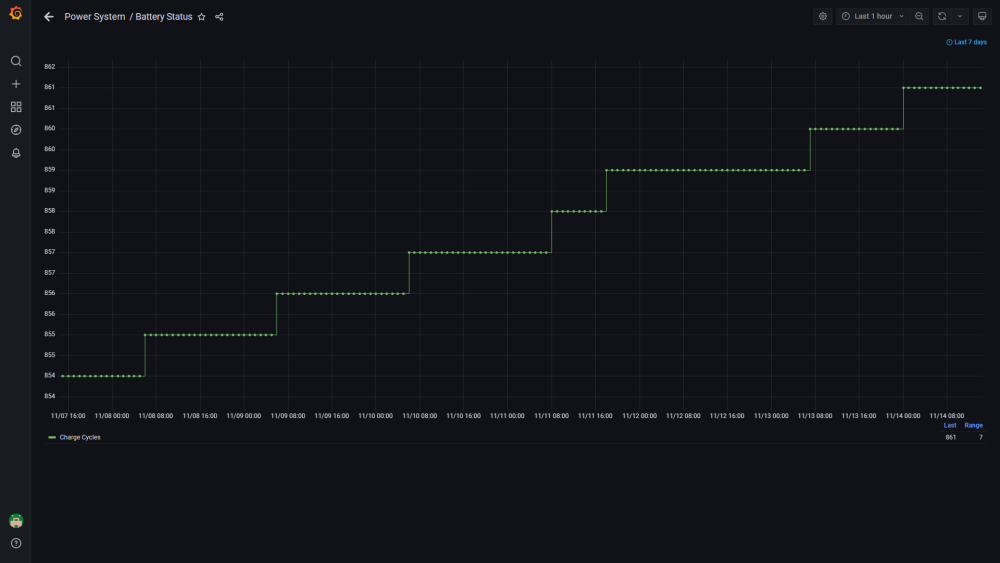
Task: Star the Battery Status dashboard
Action: pyautogui.click(x=202, y=17)
